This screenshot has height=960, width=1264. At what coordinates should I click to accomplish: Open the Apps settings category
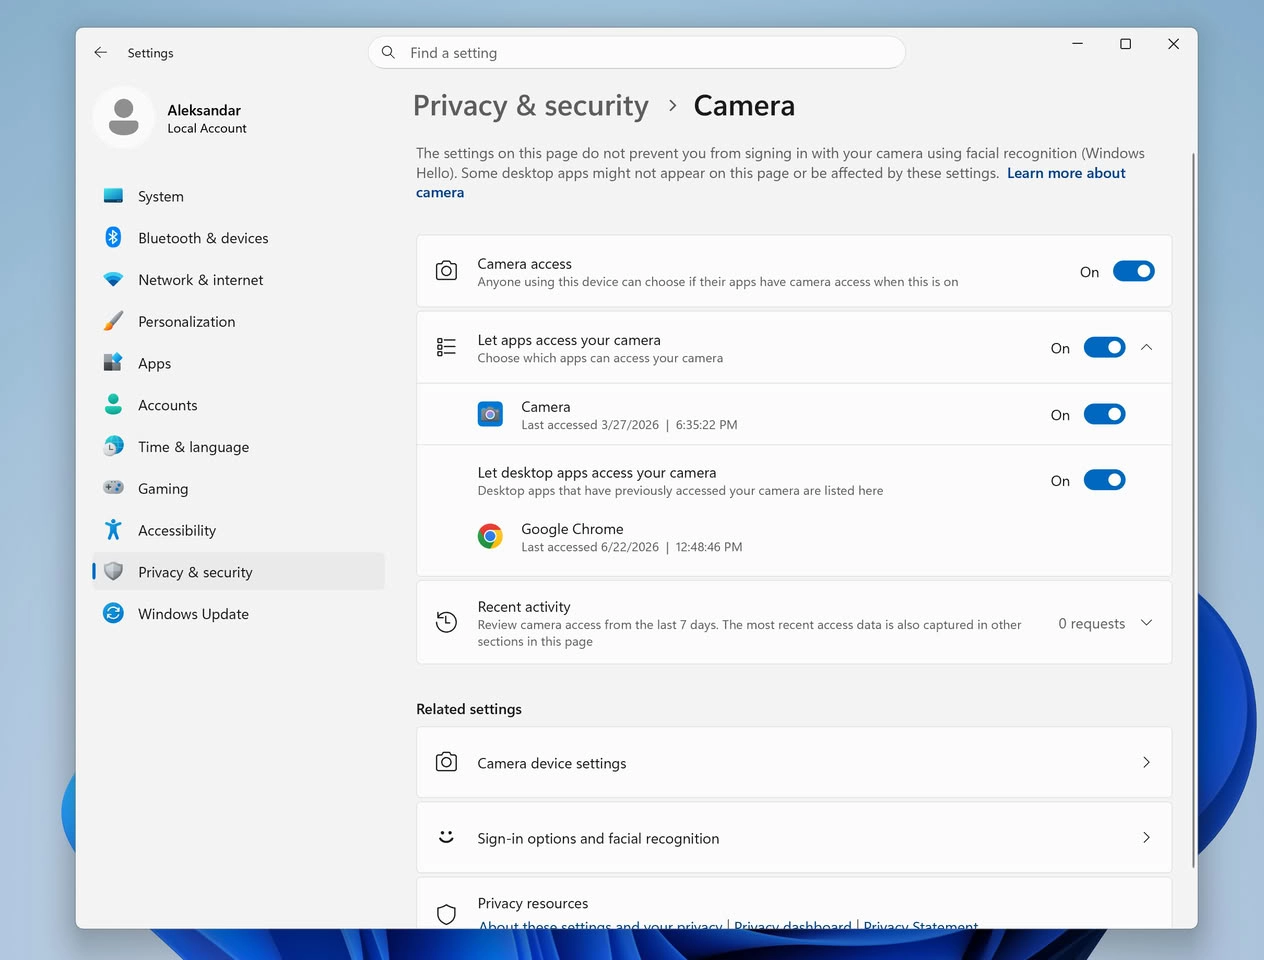(238, 363)
